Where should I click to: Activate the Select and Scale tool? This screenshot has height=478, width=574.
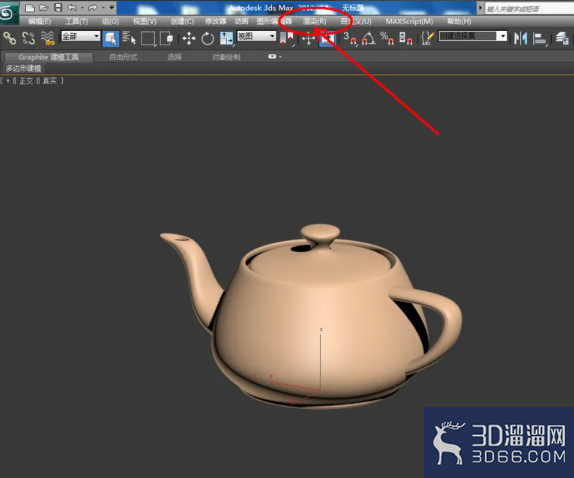pos(226,38)
